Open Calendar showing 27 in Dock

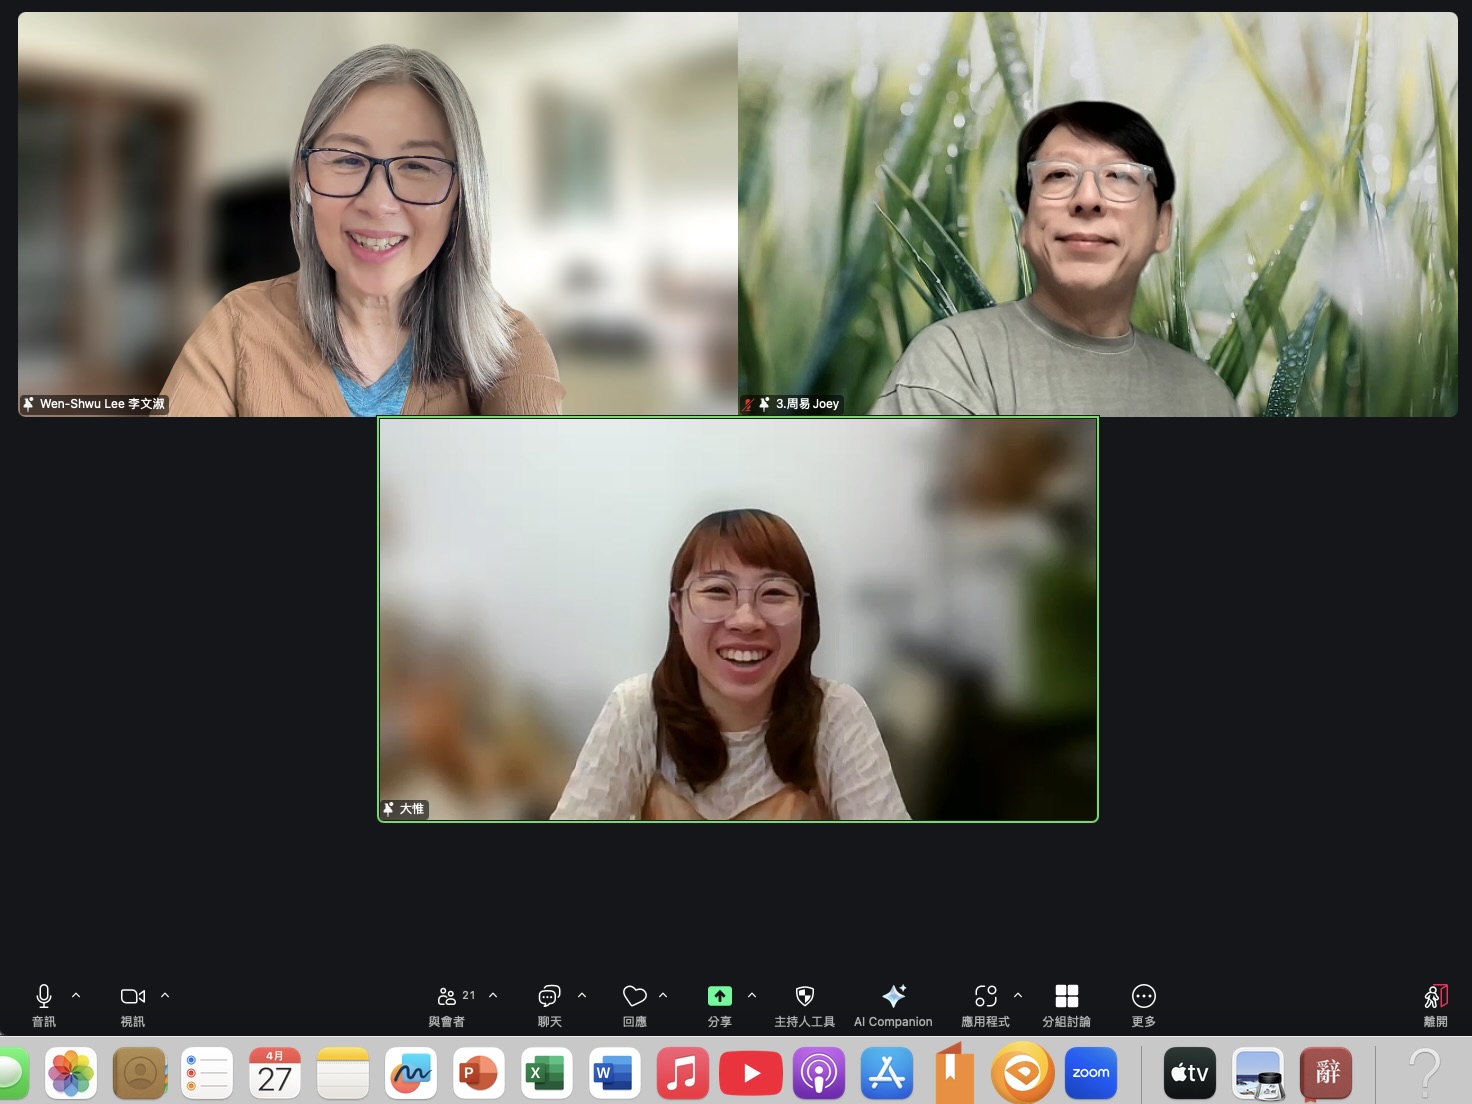pos(275,1074)
